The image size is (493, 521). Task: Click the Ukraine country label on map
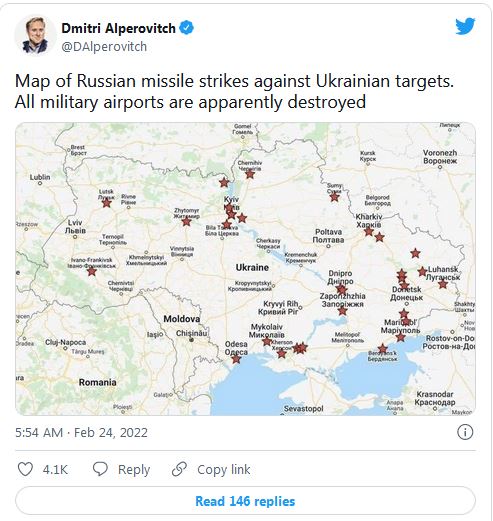(252, 268)
